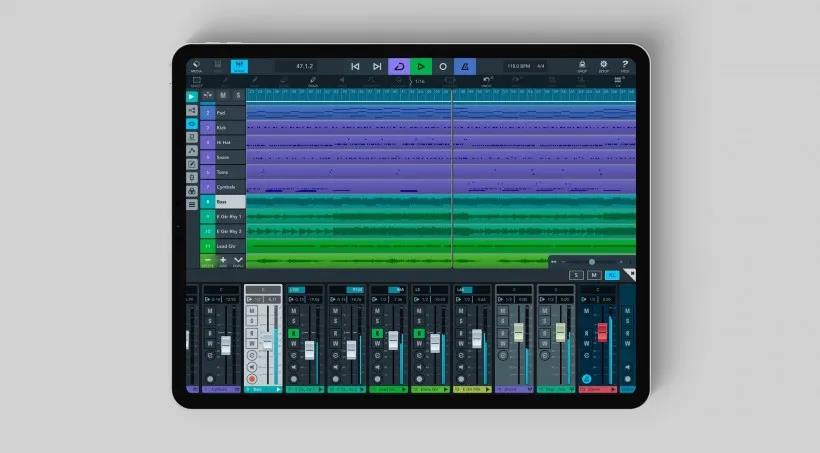Image resolution: width=820 pixels, height=453 pixels.
Task: Expand the track list chevron below tracks
Action: point(238,260)
